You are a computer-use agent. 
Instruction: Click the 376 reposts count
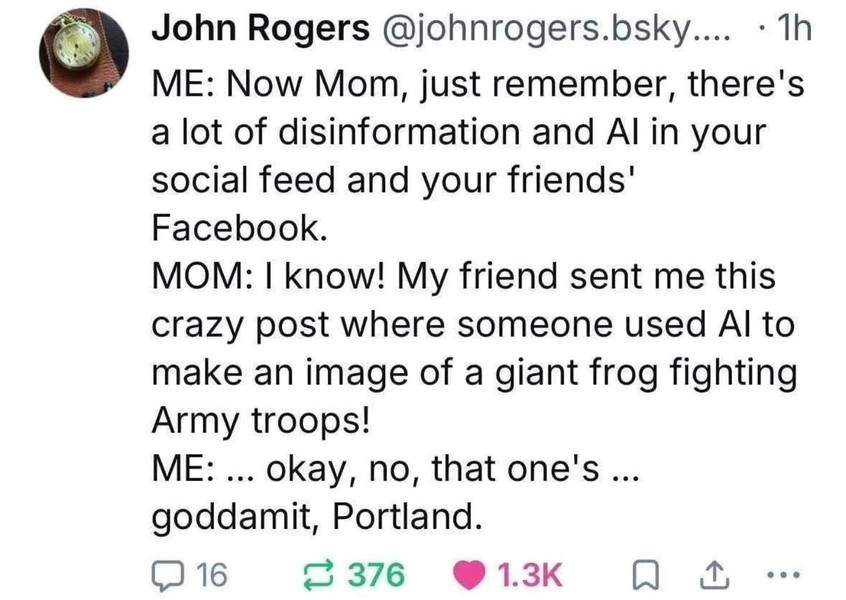coord(375,573)
